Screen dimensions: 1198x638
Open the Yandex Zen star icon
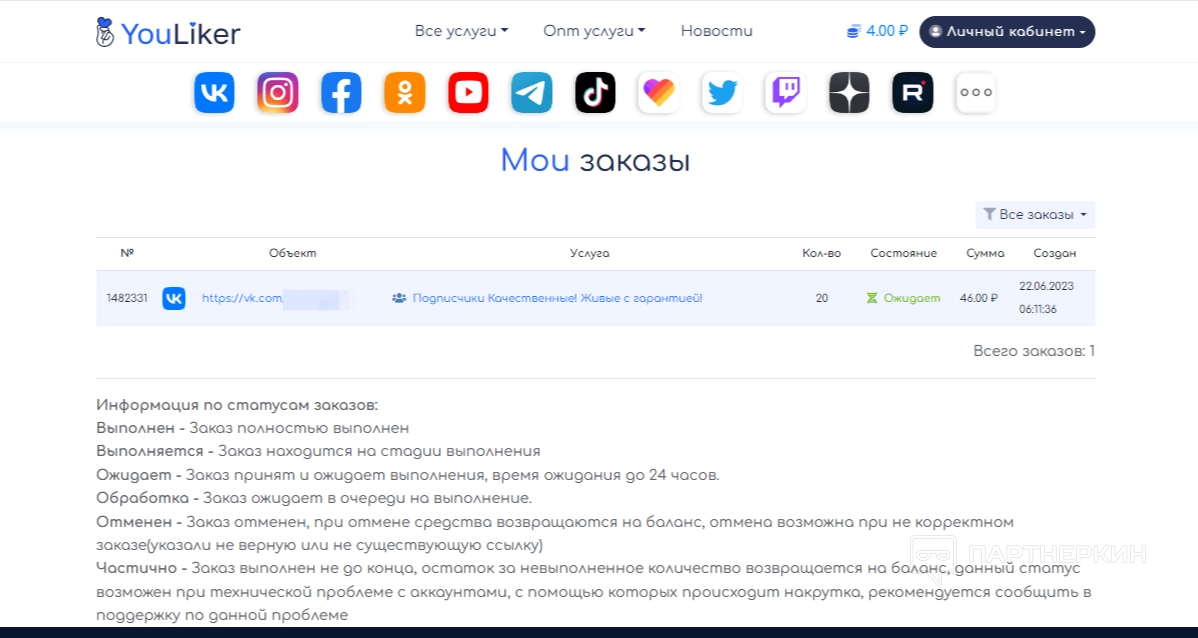[849, 92]
